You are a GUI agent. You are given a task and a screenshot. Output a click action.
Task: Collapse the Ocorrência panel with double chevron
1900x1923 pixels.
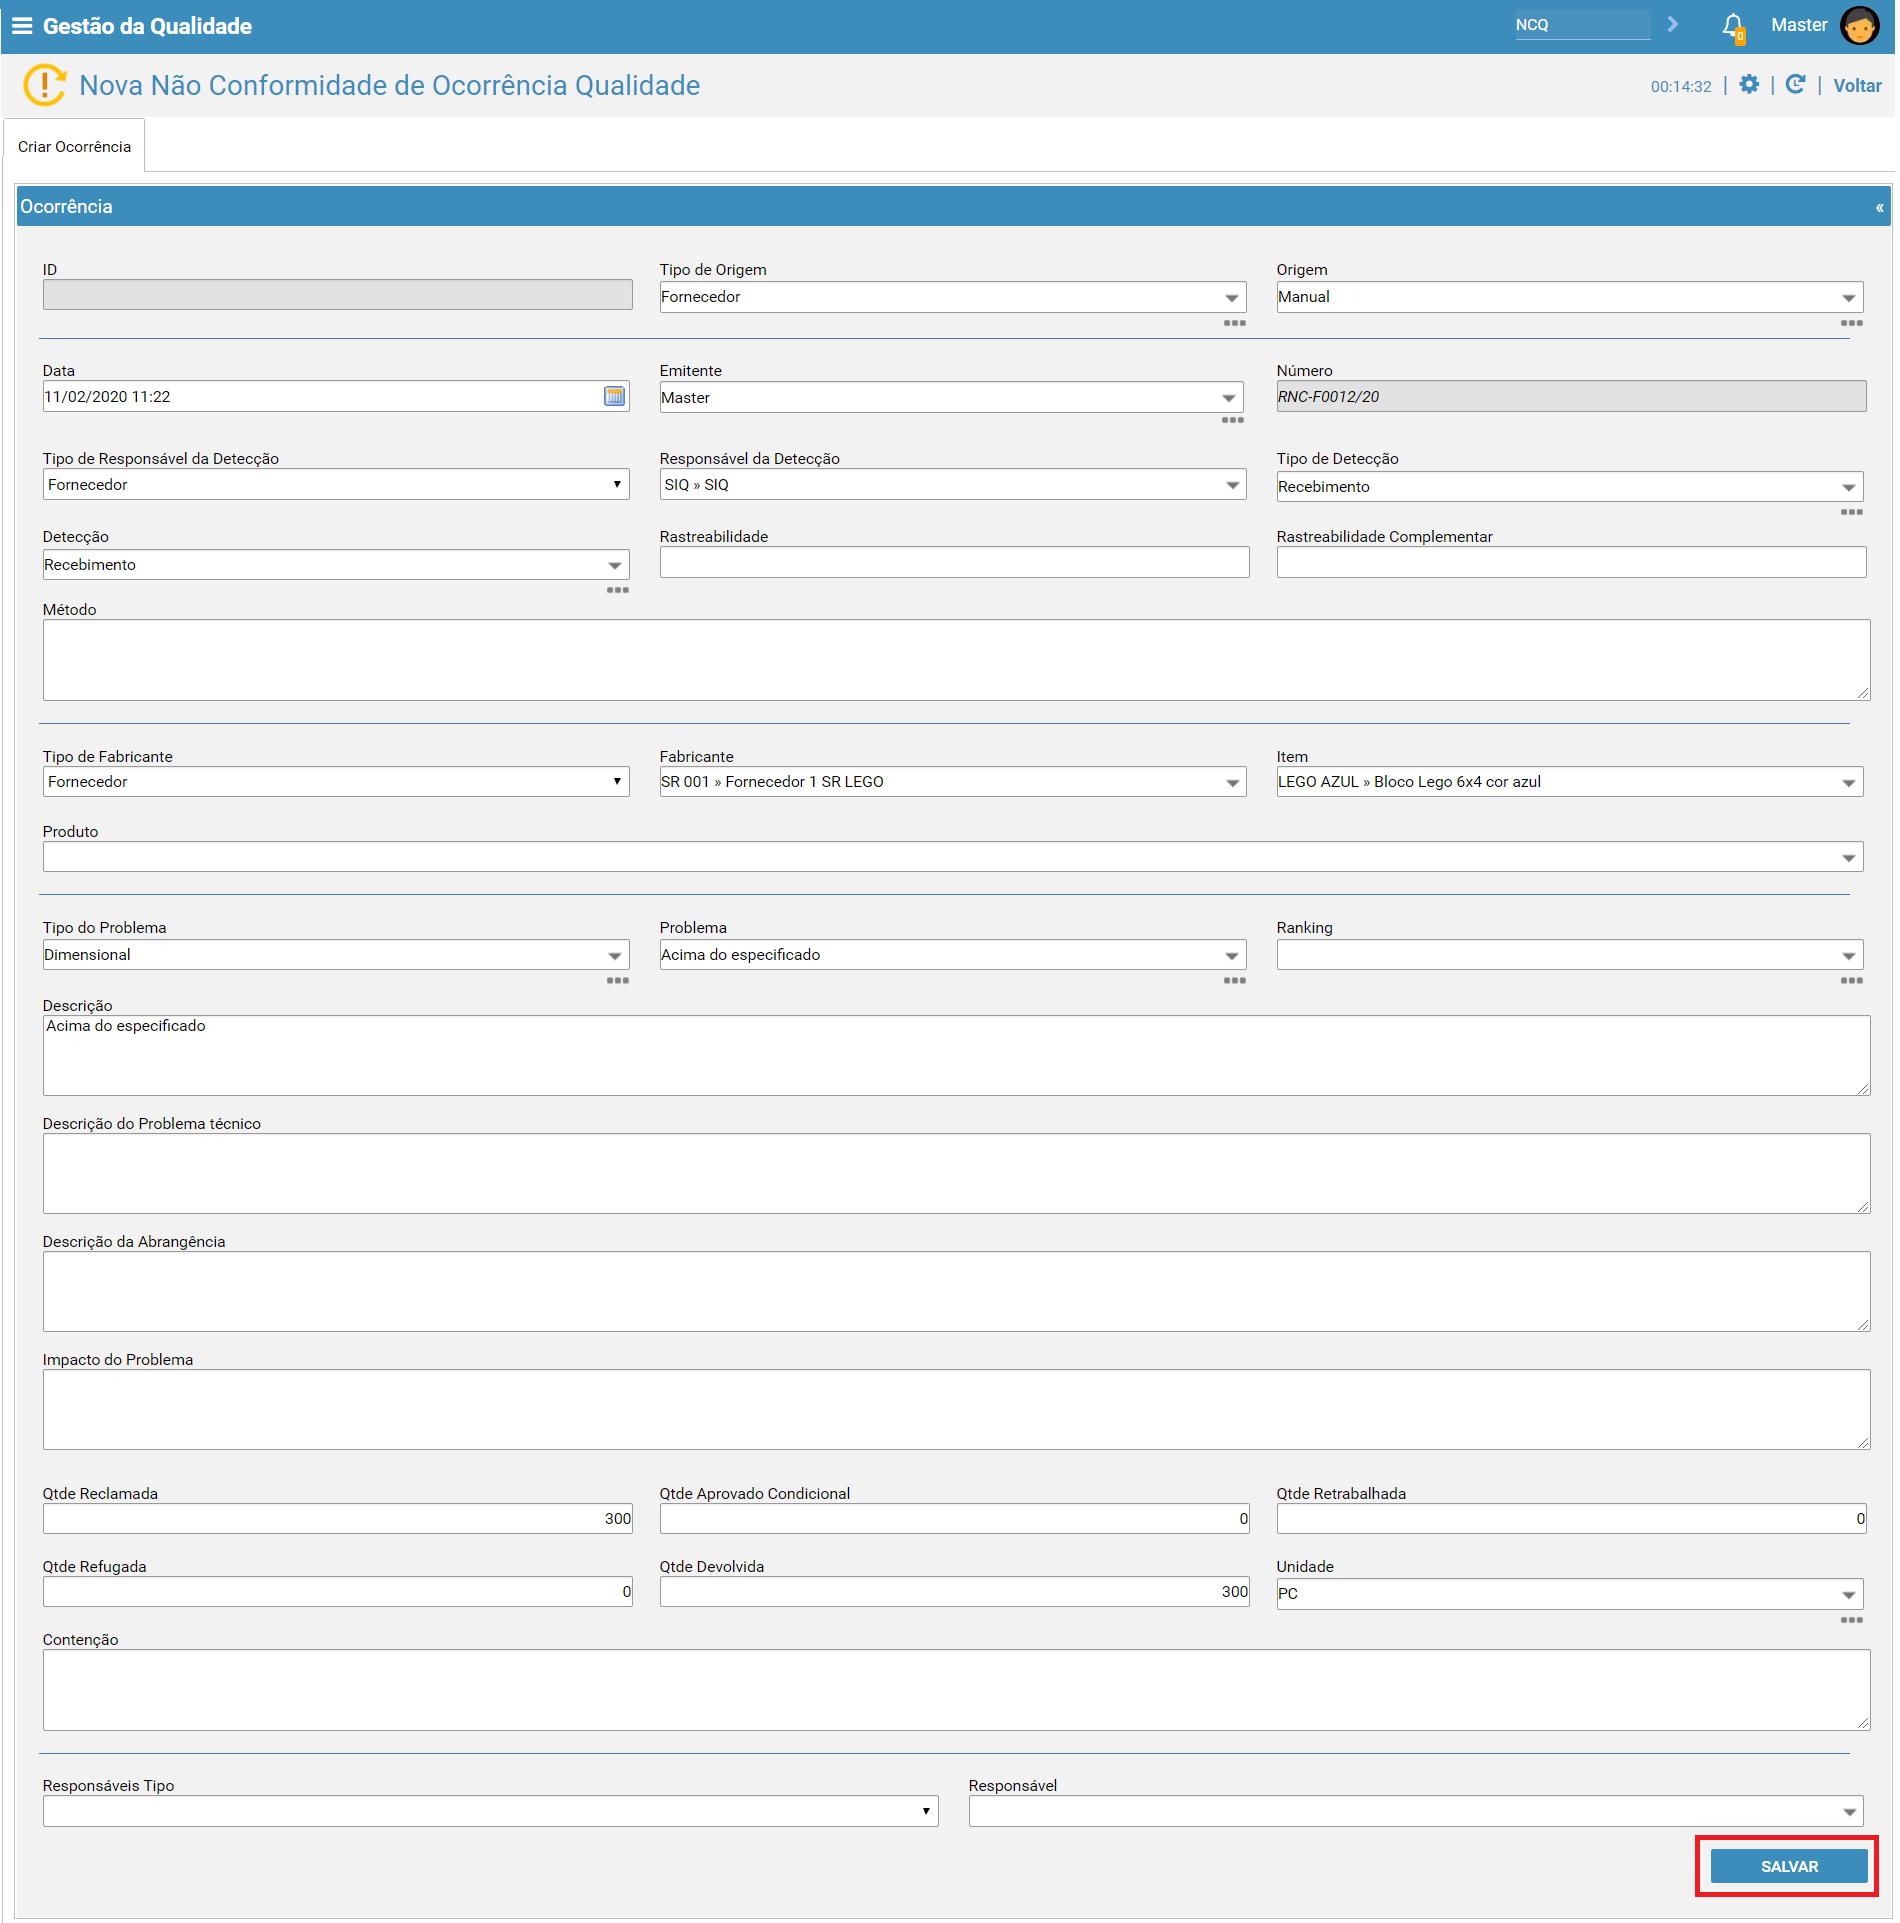click(1879, 208)
